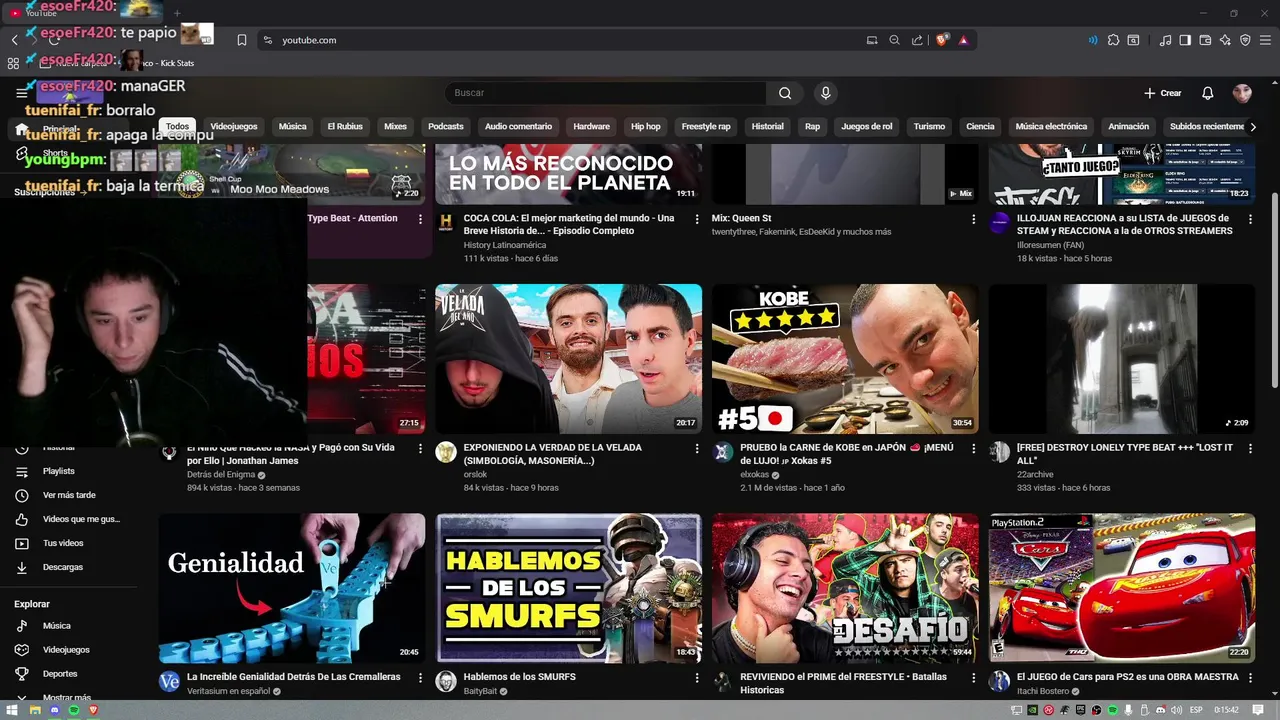Click the Crear button
The width and height of the screenshot is (1280, 720).
coord(1163,93)
